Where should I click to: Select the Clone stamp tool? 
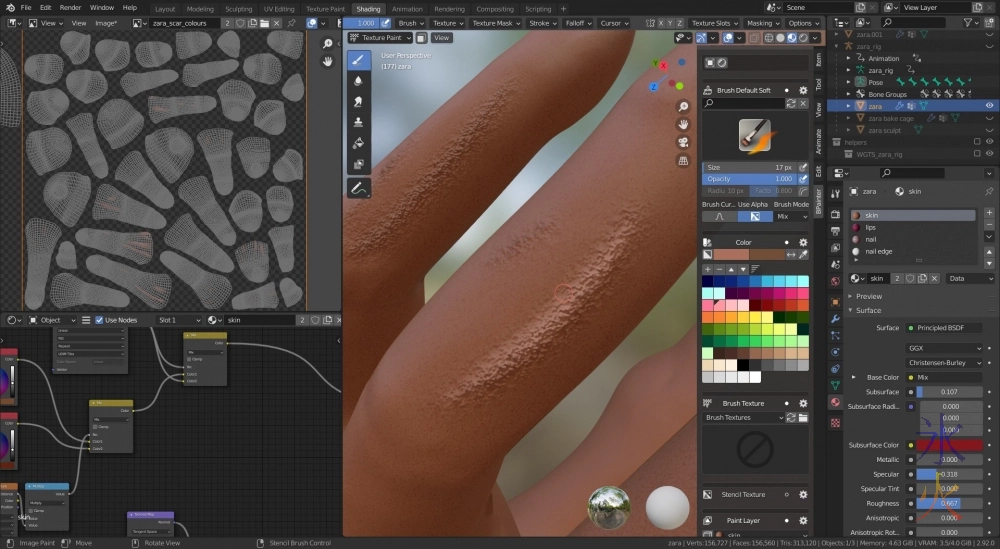click(x=358, y=123)
